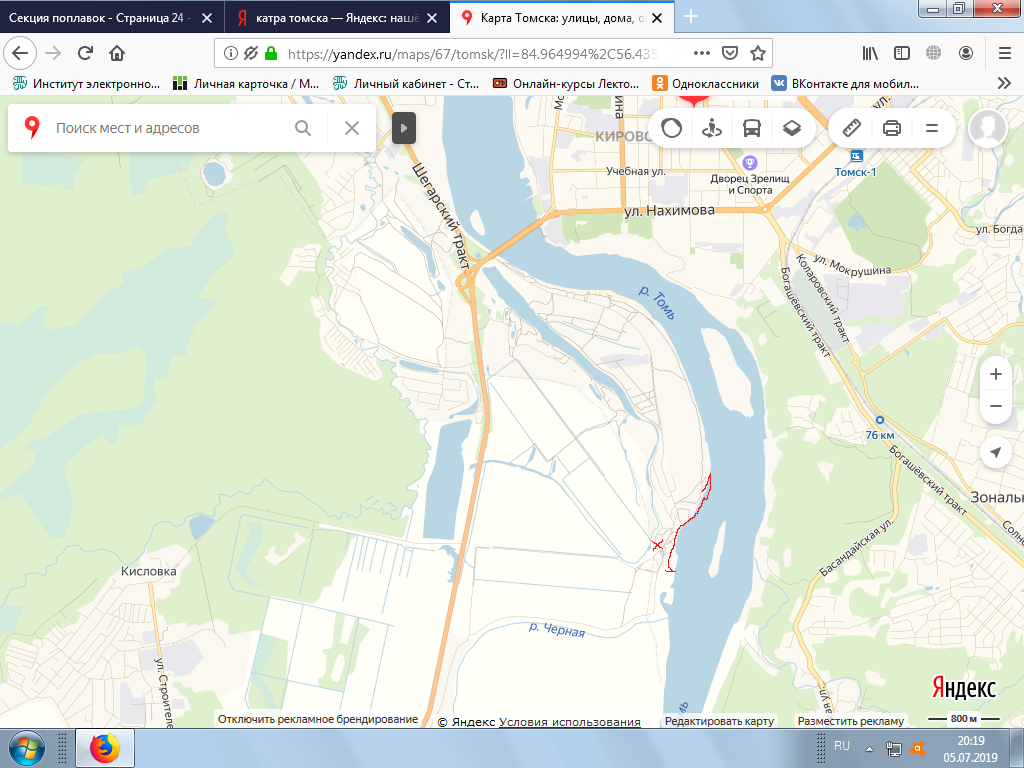Open the Yandex Maps menu icon

pos(932,128)
